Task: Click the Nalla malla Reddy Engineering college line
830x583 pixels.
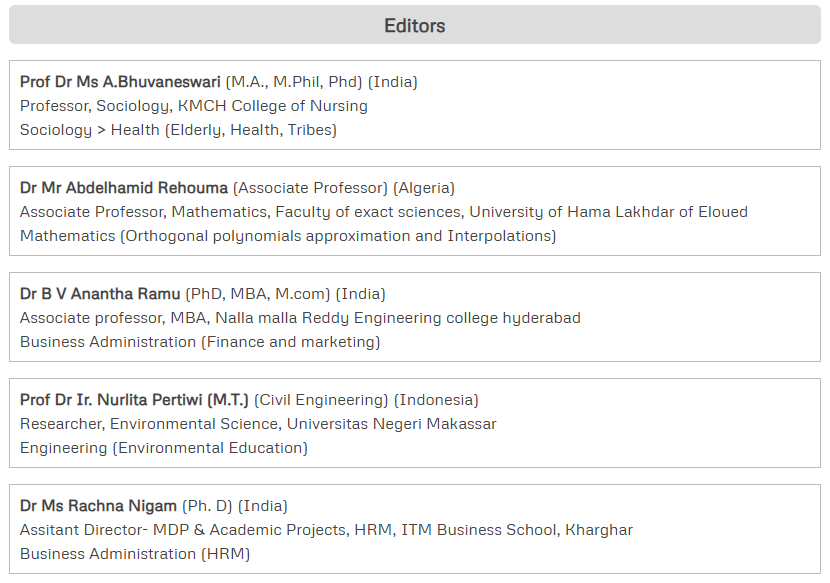Action: (300, 318)
